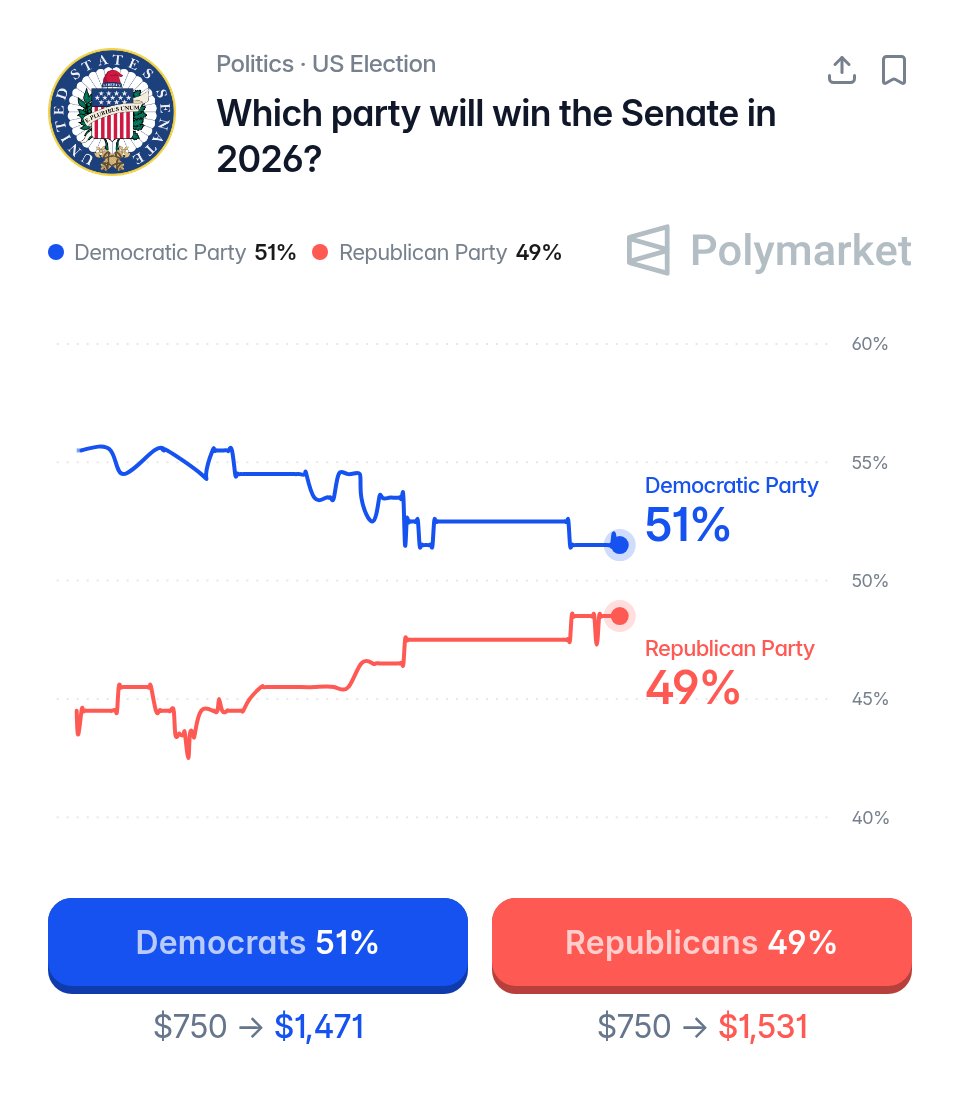Click the $1,471 Democrats payout amount

pos(319,1027)
